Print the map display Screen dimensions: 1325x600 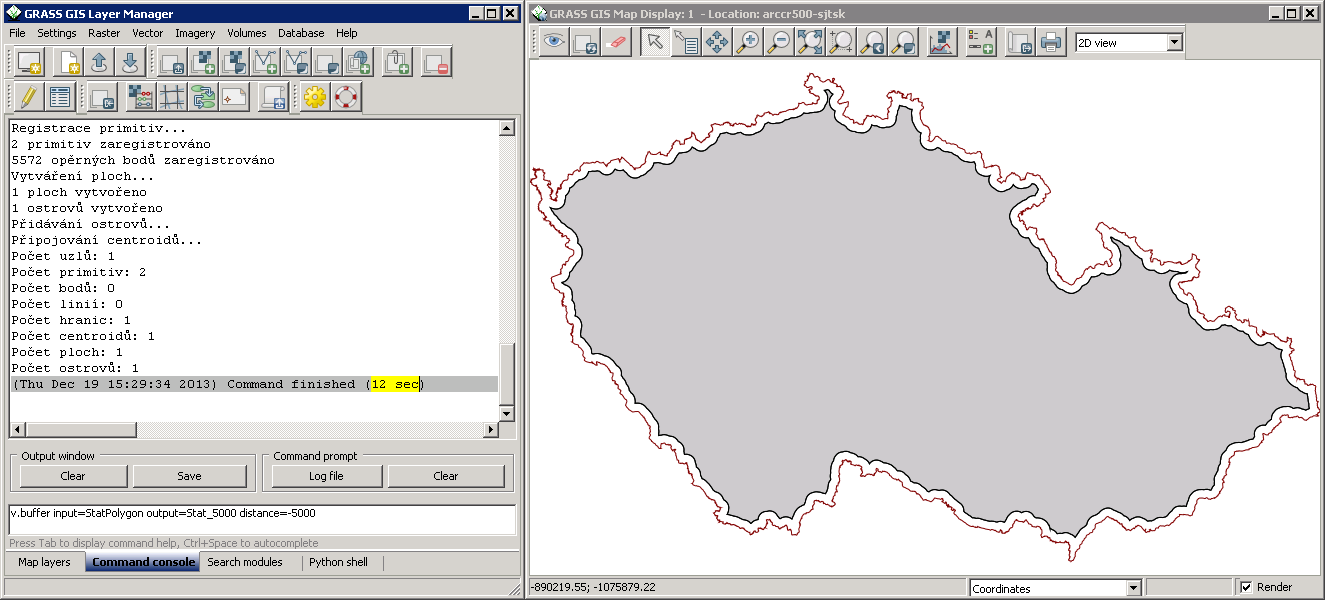click(1050, 42)
